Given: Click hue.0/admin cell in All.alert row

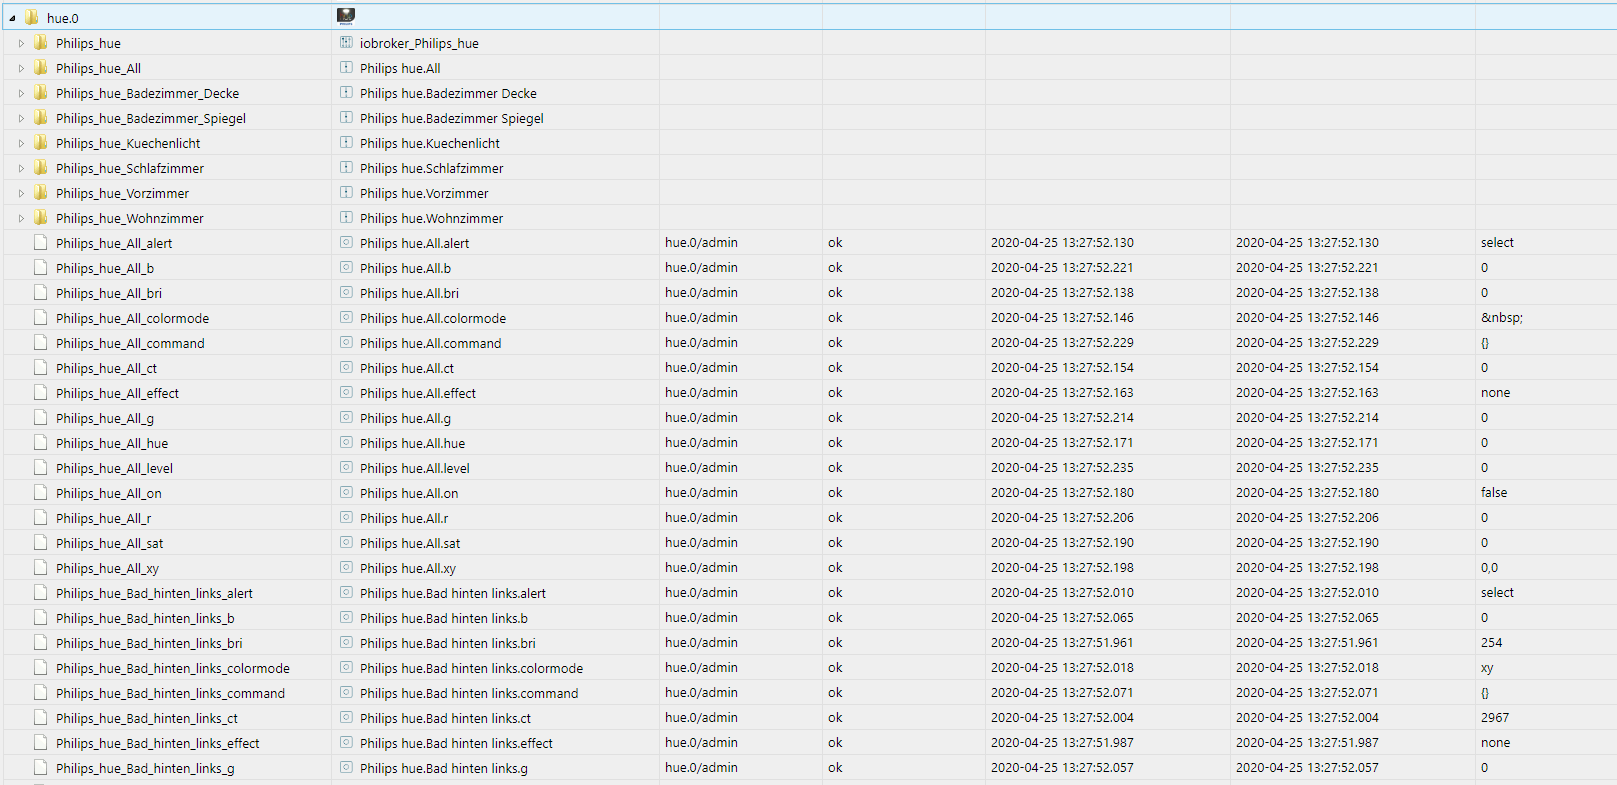Looking at the screenshot, I should click(701, 242).
